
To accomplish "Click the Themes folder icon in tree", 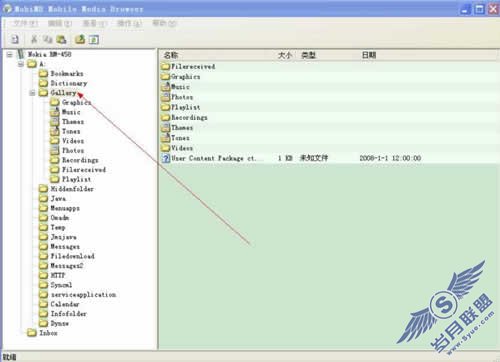I will (x=55, y=122).
